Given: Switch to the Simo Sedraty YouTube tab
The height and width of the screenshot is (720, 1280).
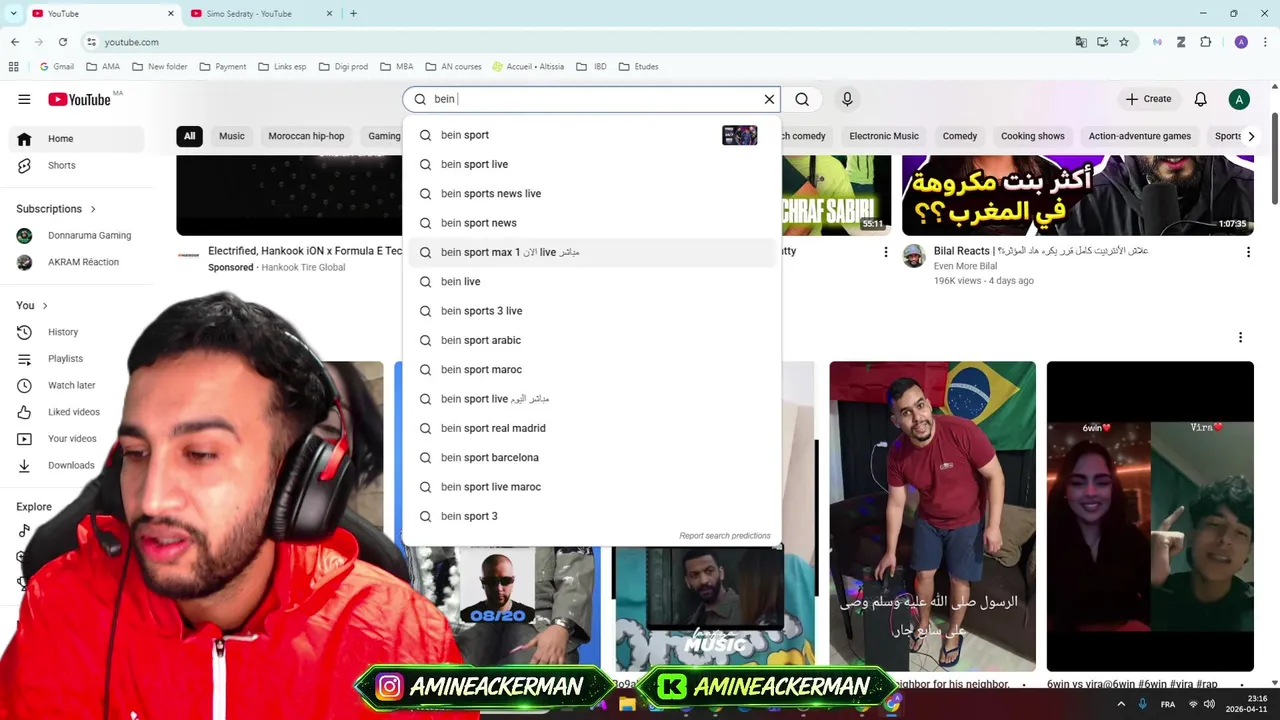Looking at the screenshot, I should (262, 14).
